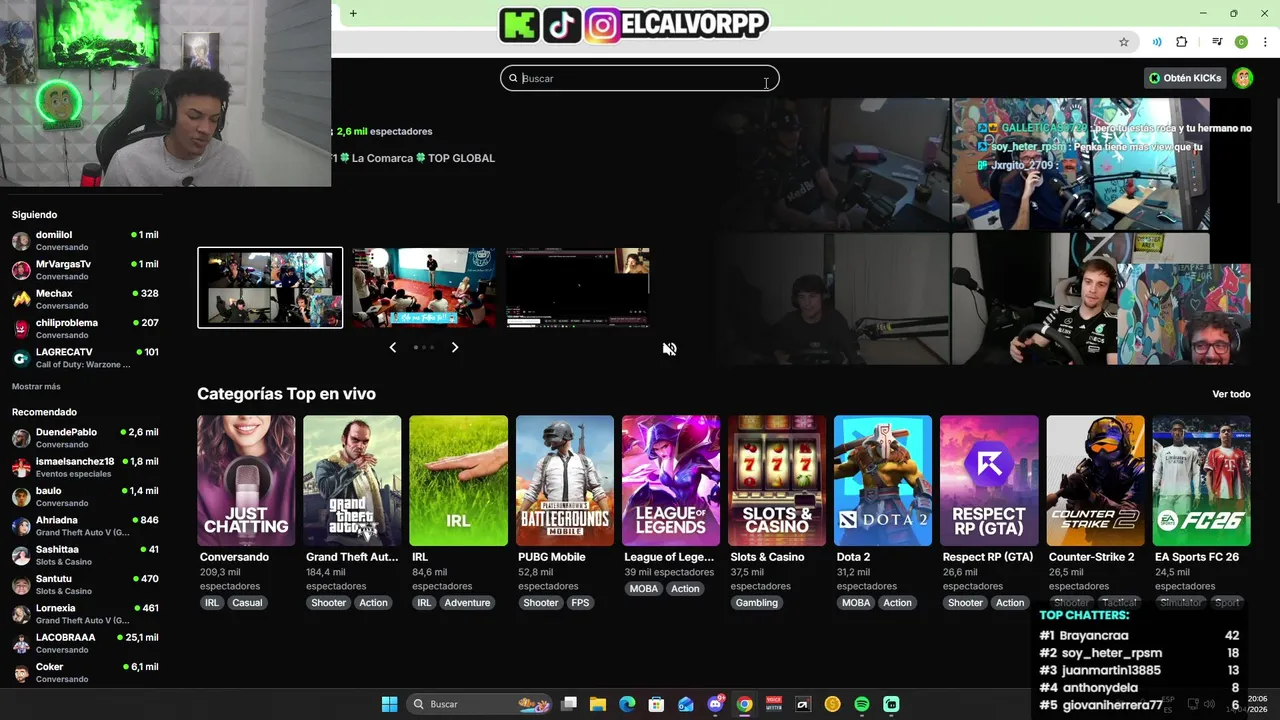1280x720 pixels.
Task: Open the Chrome profile avatar
Action: tap(1241, 42)
